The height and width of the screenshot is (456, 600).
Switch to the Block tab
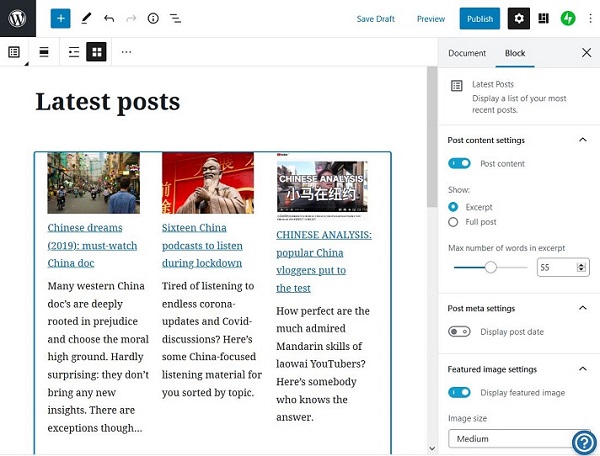tap(515, 53)
